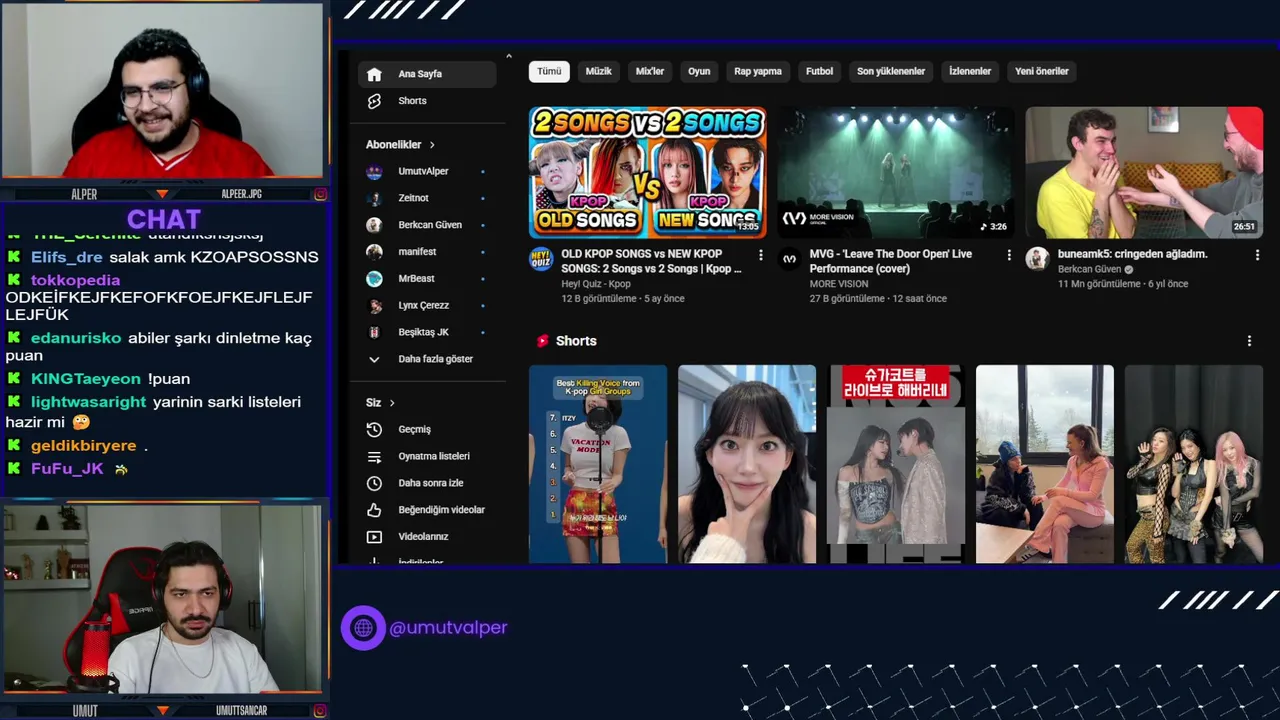
Task: Click Instagram icon on Umut webcam bar
Action: pos(320,710)
